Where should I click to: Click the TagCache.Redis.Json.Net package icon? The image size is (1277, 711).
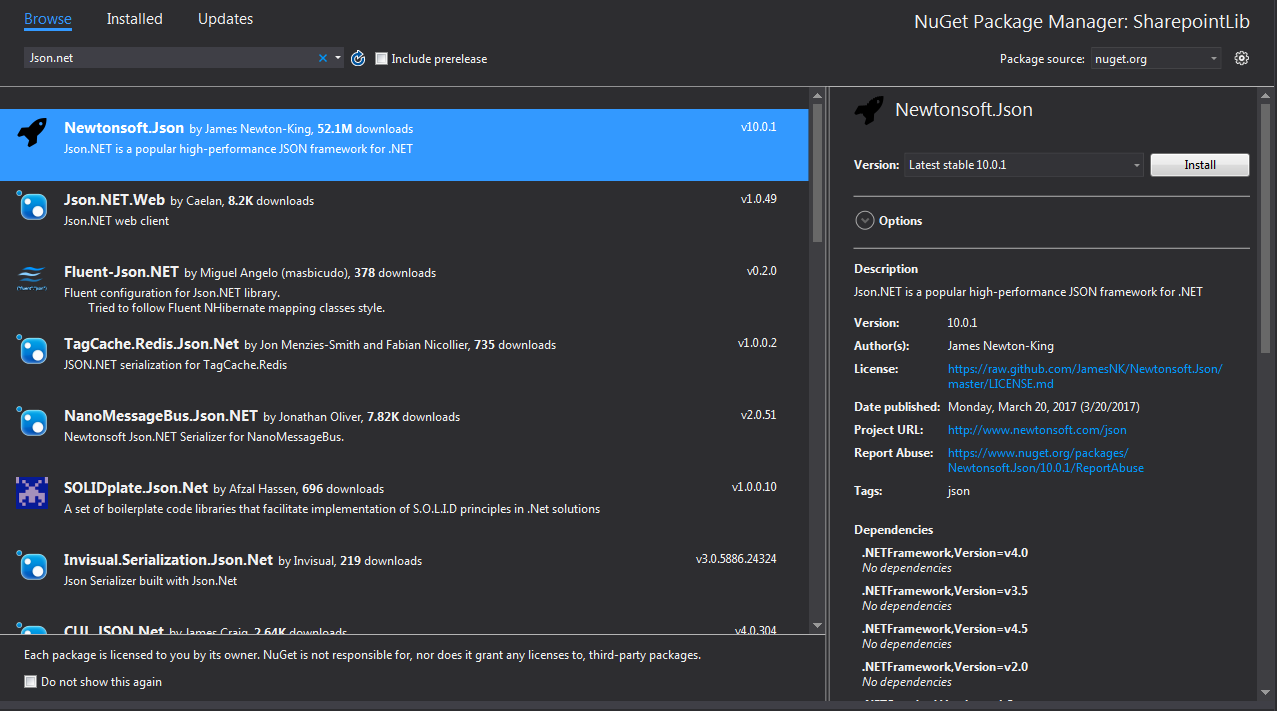coord(33,350)
